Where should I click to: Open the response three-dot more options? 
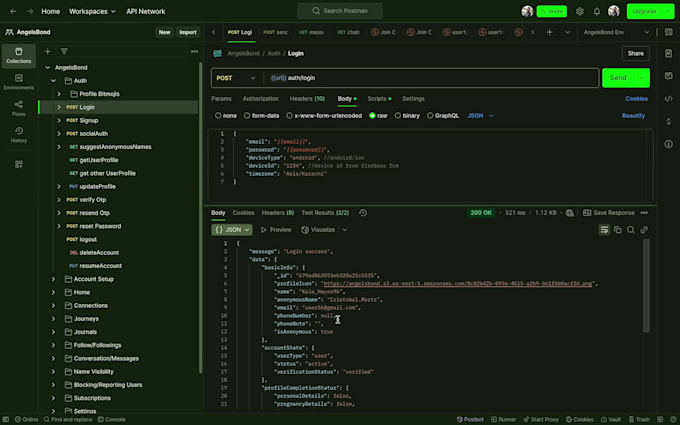[x=644, y=212]
